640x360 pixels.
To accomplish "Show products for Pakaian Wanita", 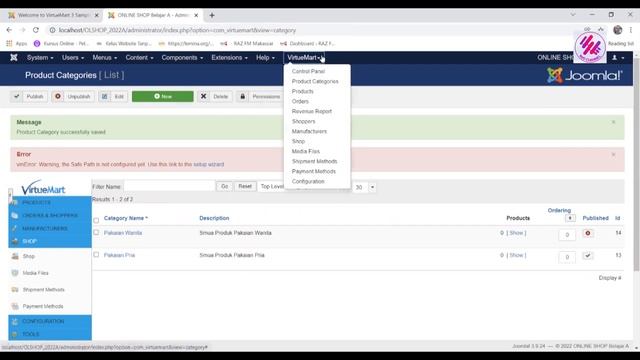I will 516,233.
